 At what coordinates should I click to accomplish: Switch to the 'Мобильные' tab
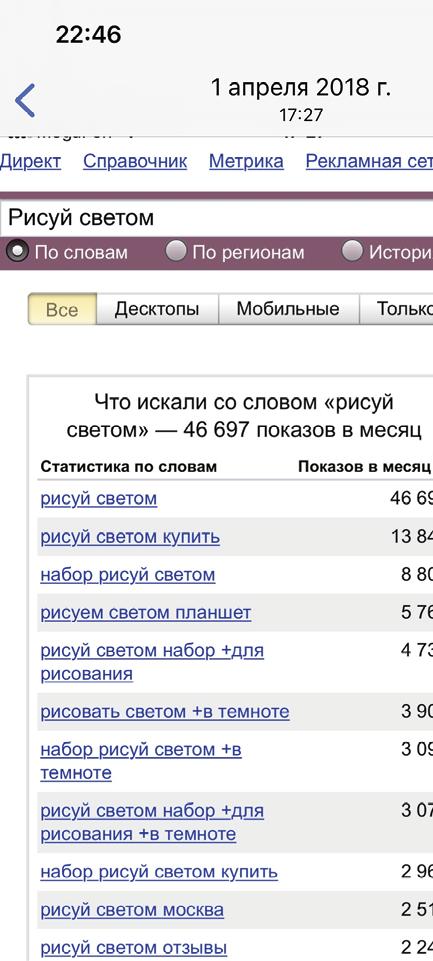288,309
